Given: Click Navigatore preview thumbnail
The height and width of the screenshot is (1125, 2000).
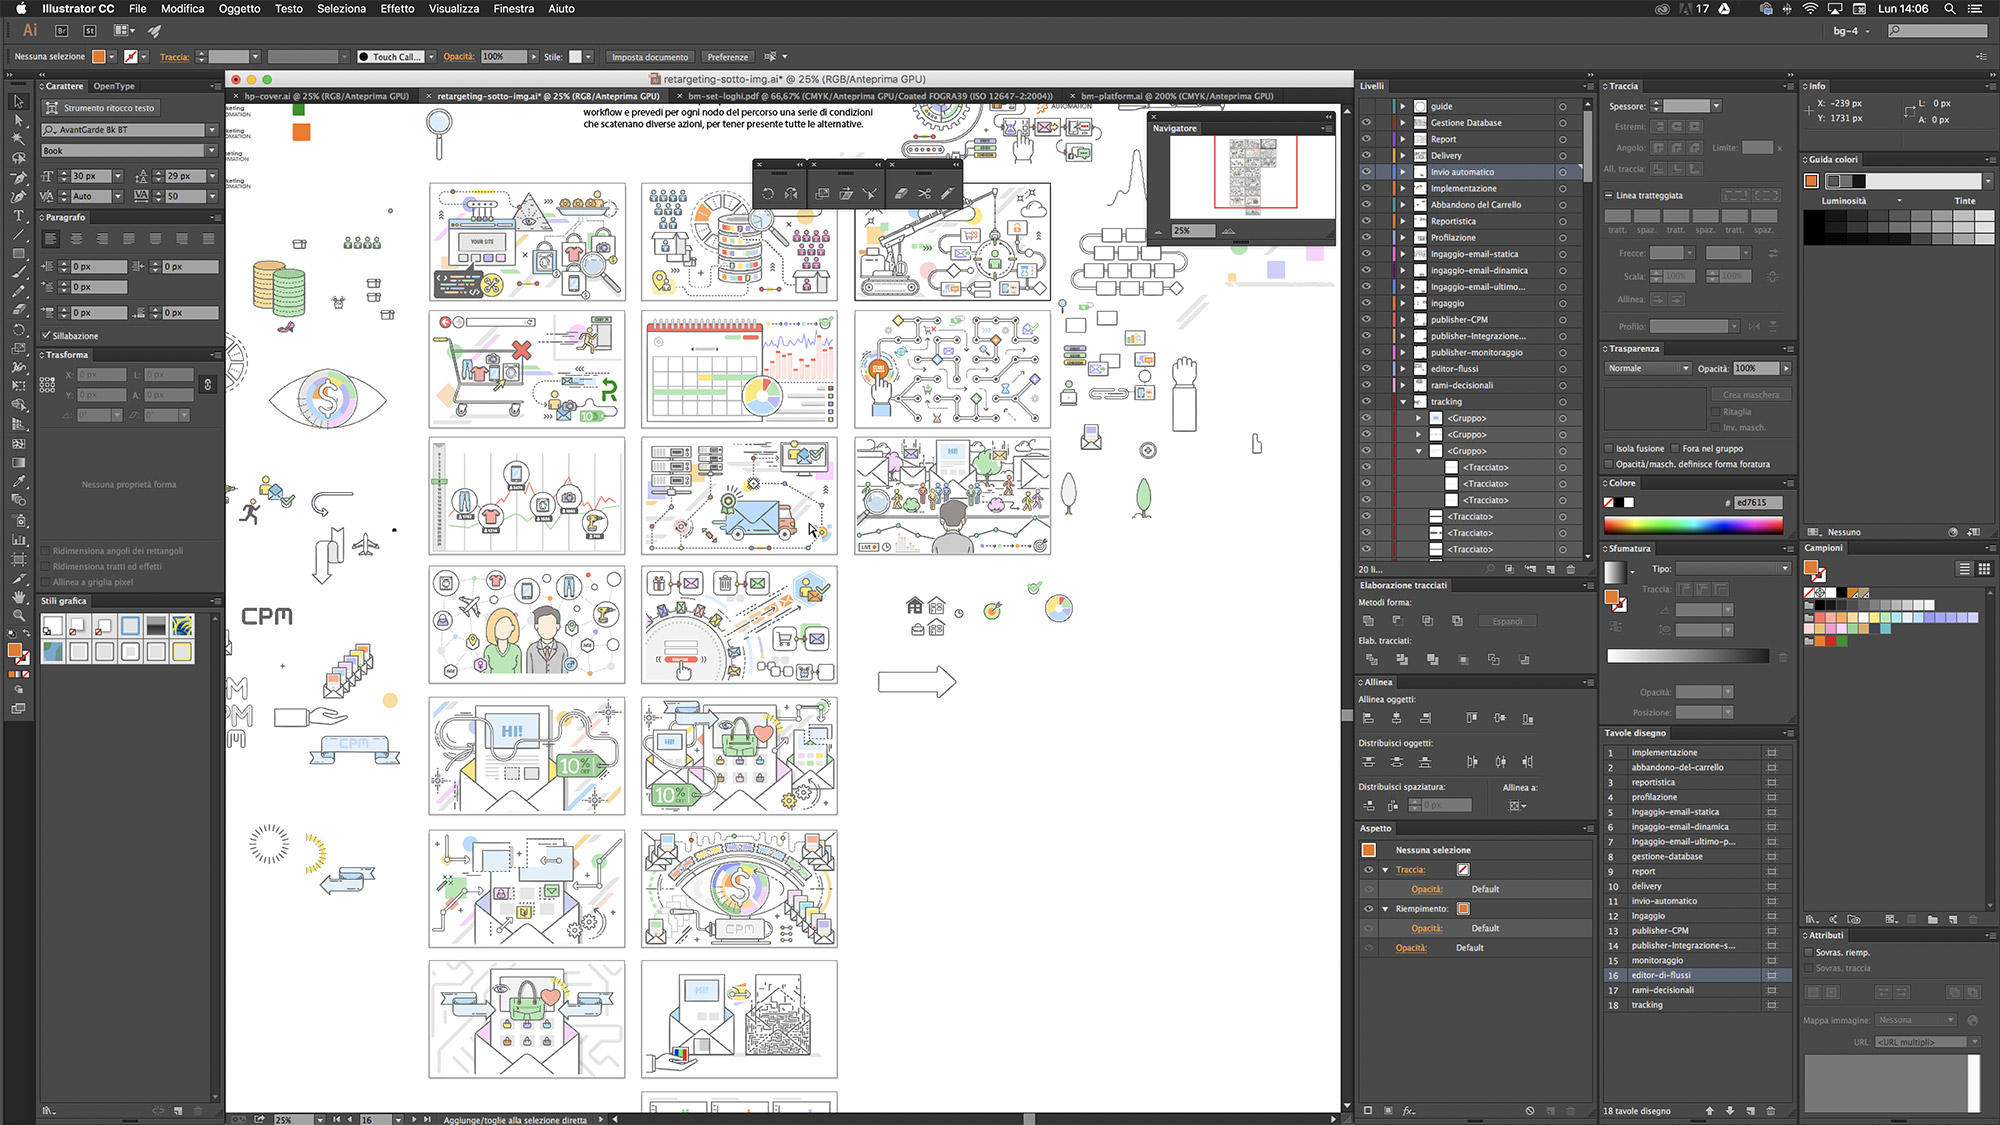Looking at the screenshot, I should click(1252, 177).
